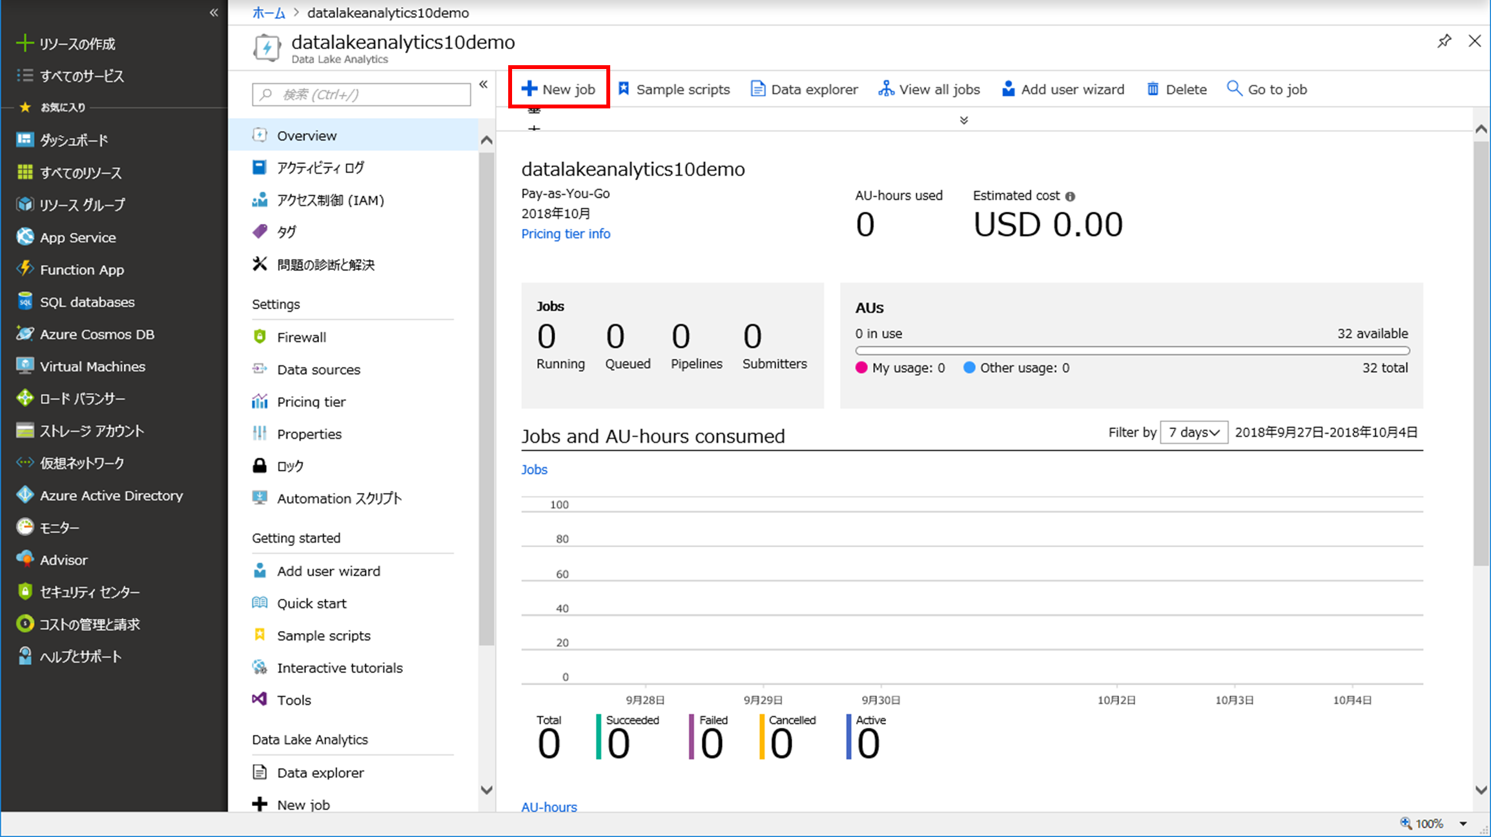Click Quick start book icon
The image size is (1491, 837).
[x=260, y=603]
